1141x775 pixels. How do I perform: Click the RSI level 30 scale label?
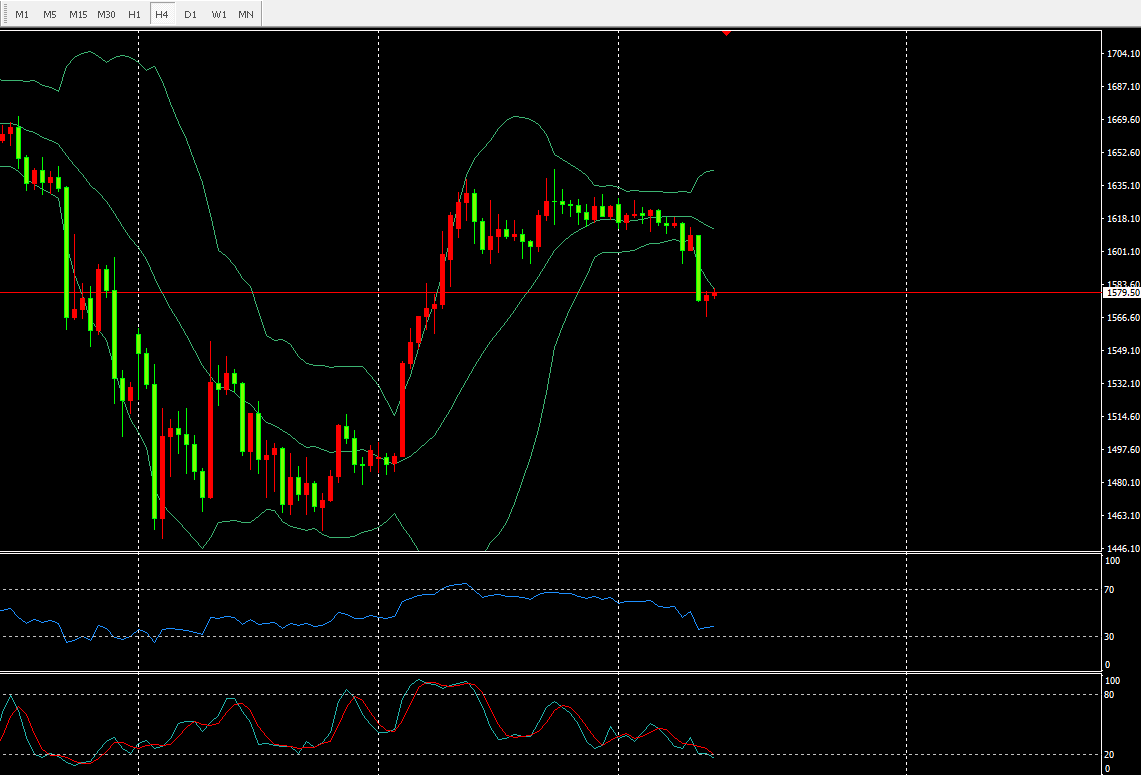[x=1110, y=636]
